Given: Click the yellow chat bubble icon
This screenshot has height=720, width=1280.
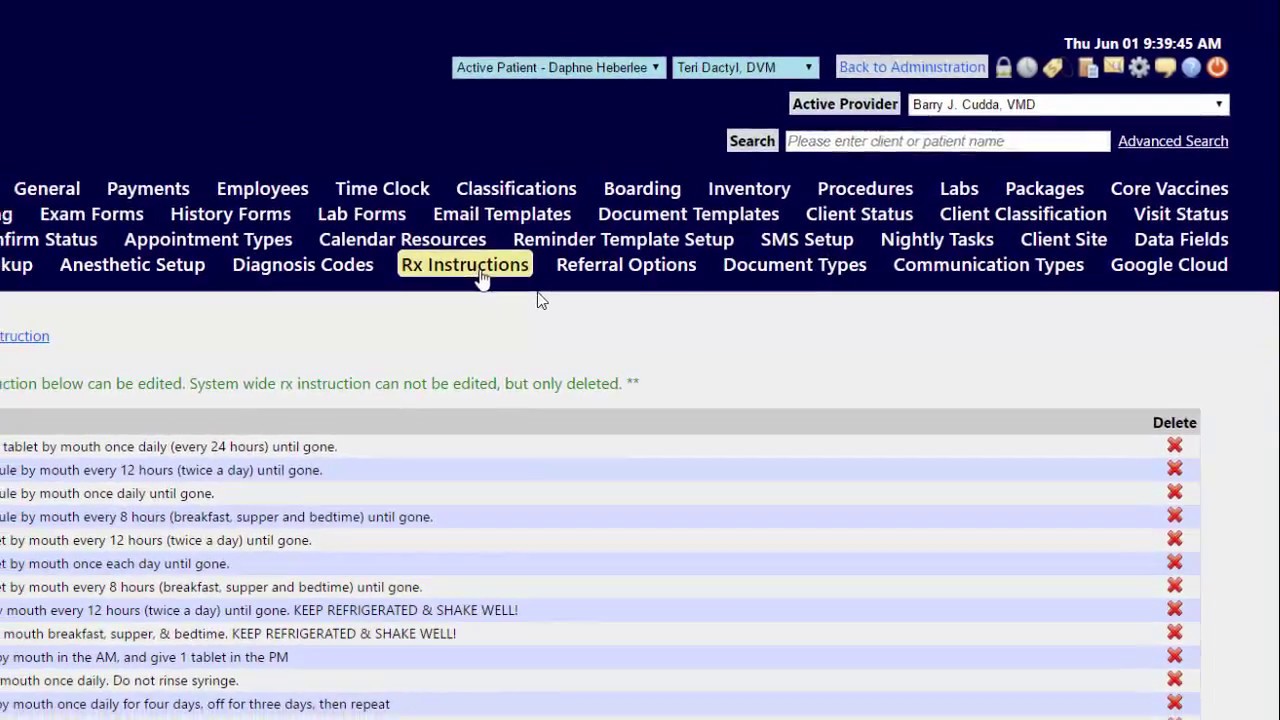Looking at the screenshot, I should pos(1165,68).
